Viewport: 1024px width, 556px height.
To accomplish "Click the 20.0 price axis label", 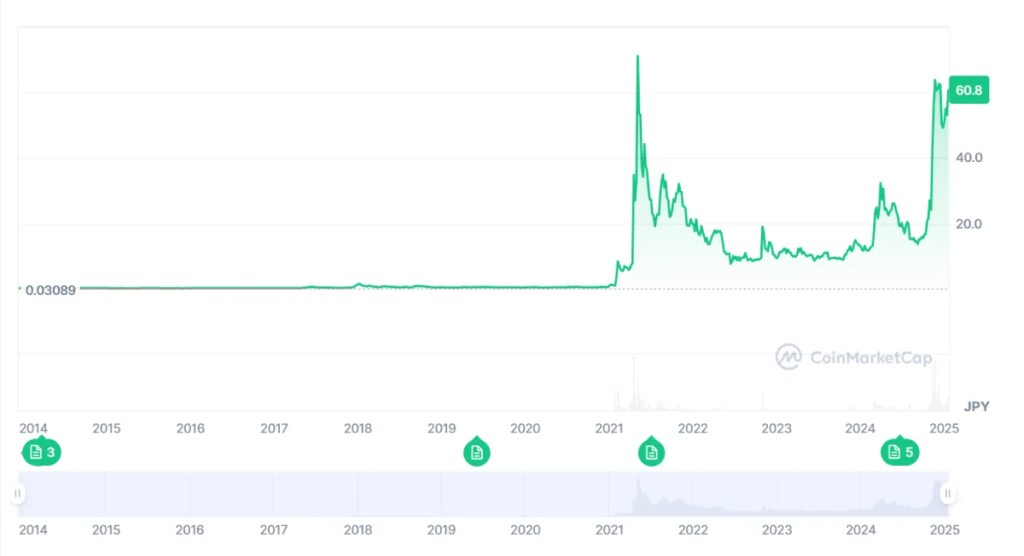I will [970, 224].
